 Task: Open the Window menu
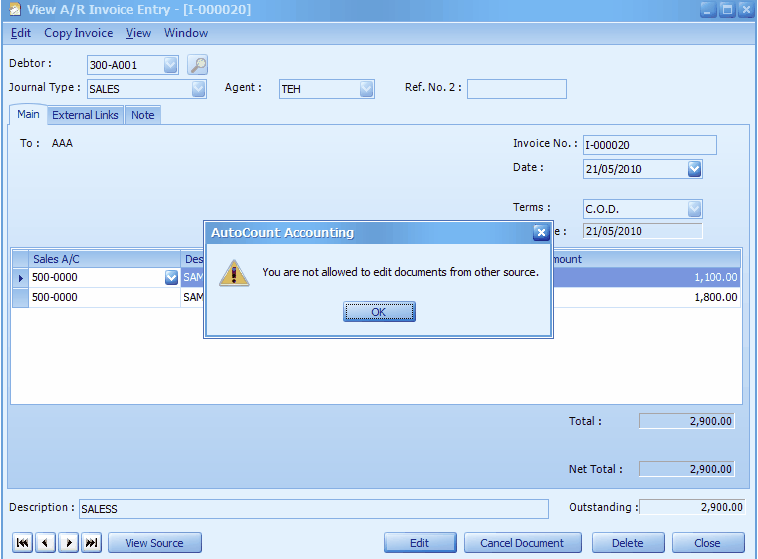186,33
